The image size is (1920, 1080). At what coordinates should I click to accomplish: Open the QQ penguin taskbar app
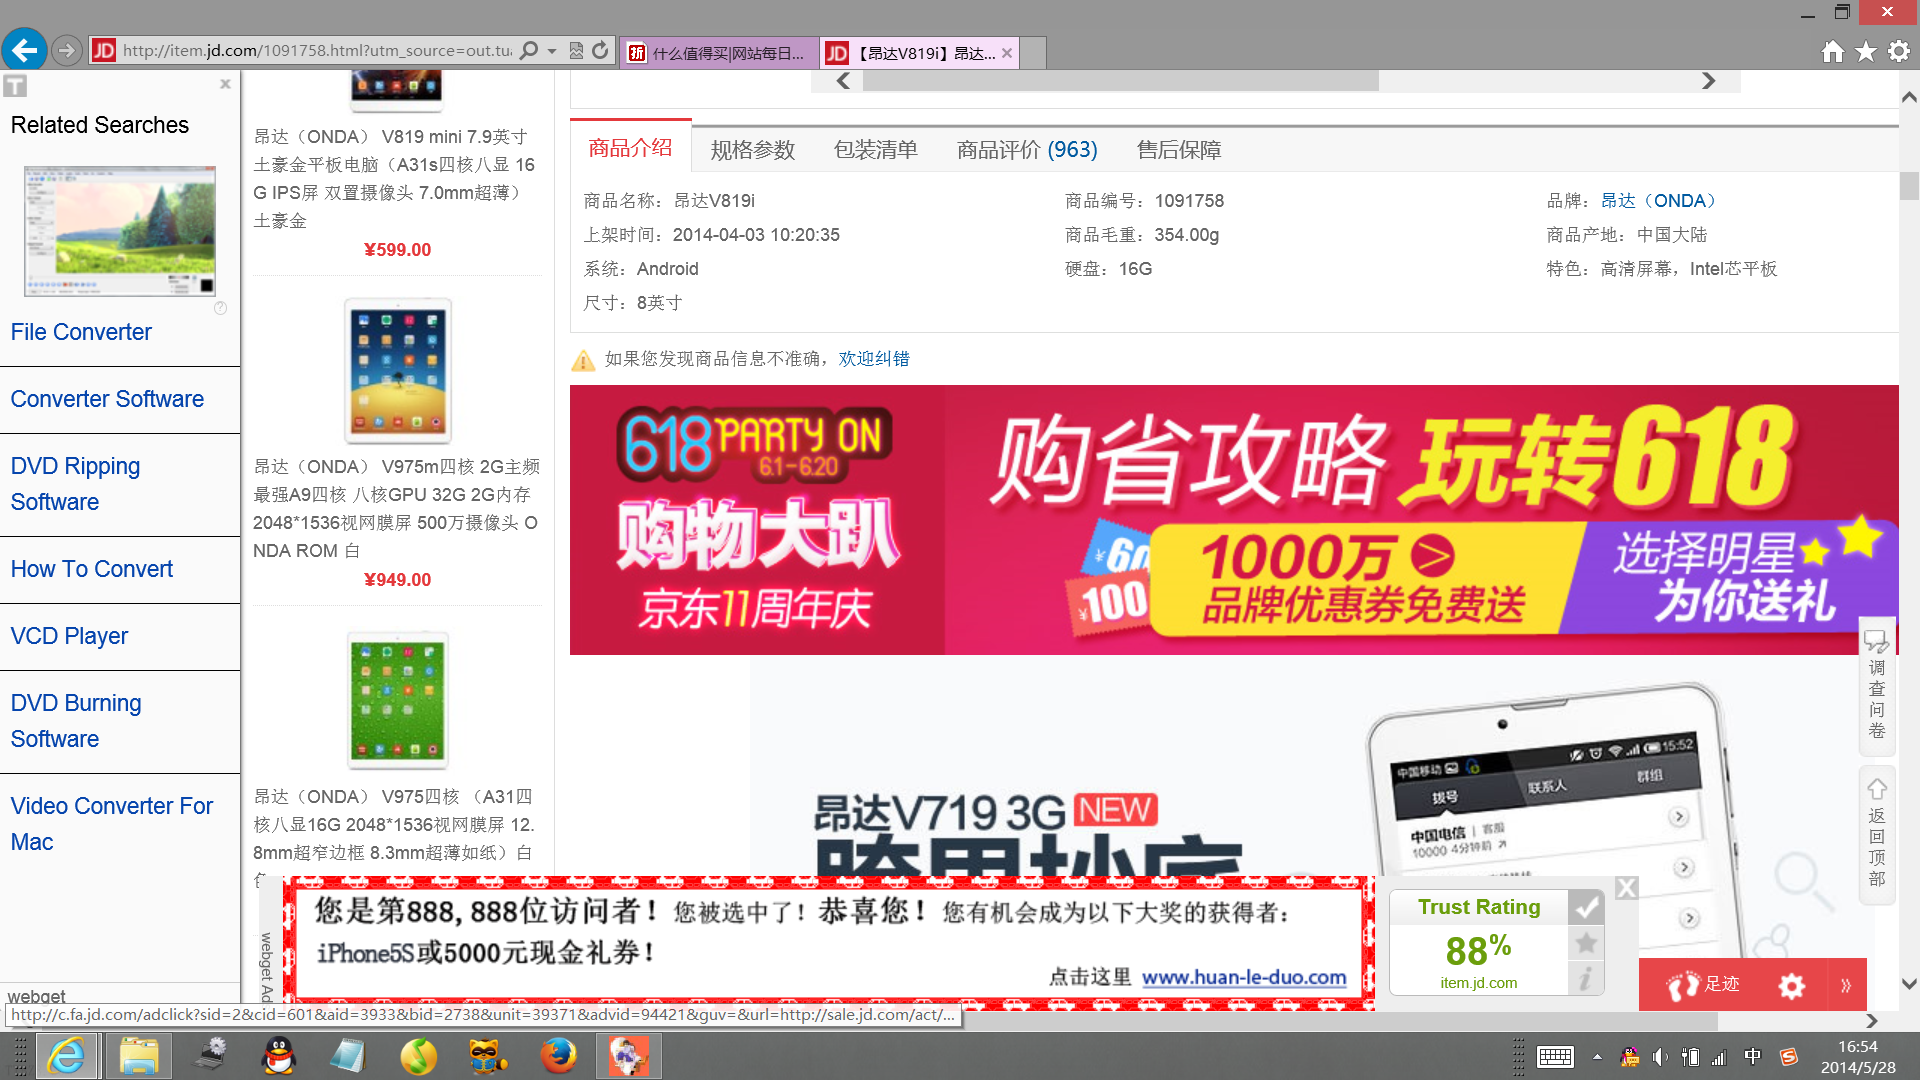click(x=279, y=1056)
